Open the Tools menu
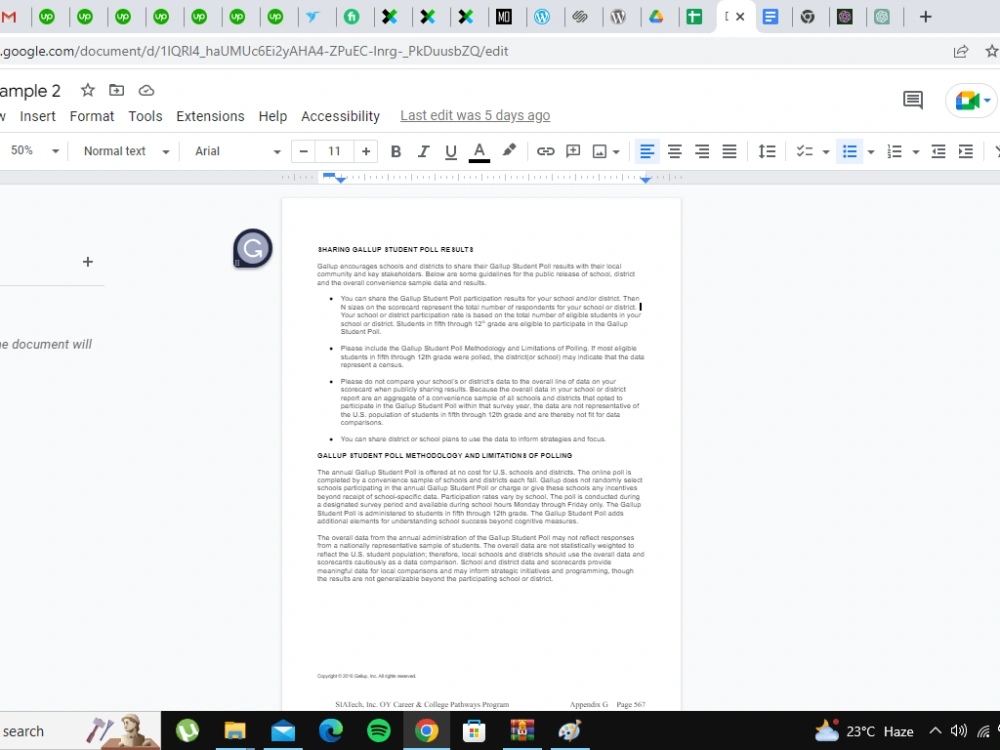The height and width of the screenshot is (750, 1000). click(145, 116)
